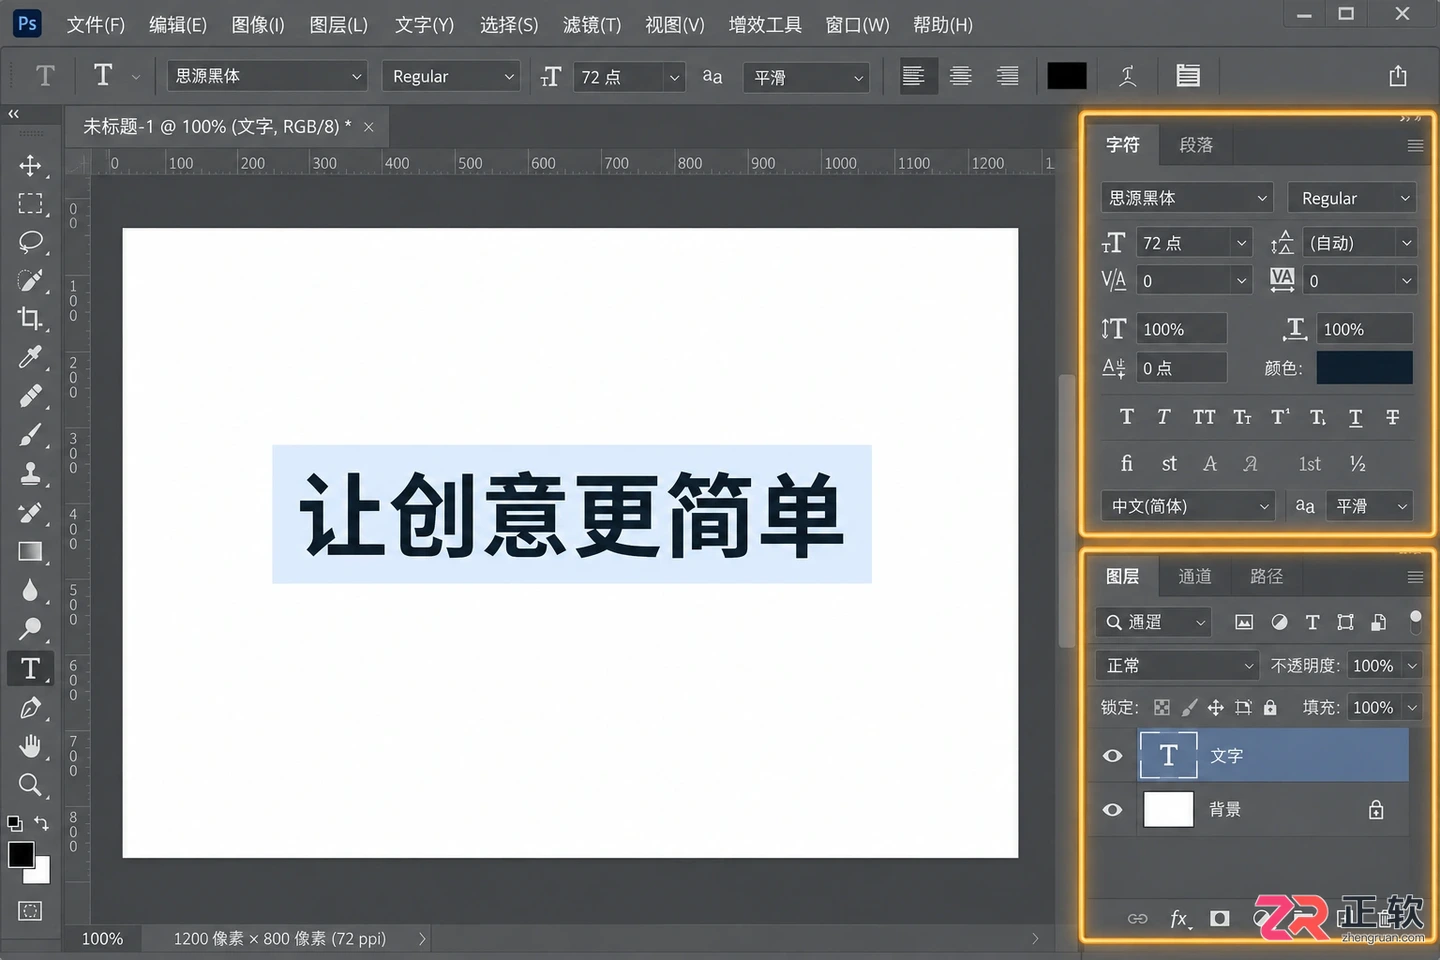
Task: Toggle all caps TT button
Action: 1204,417
